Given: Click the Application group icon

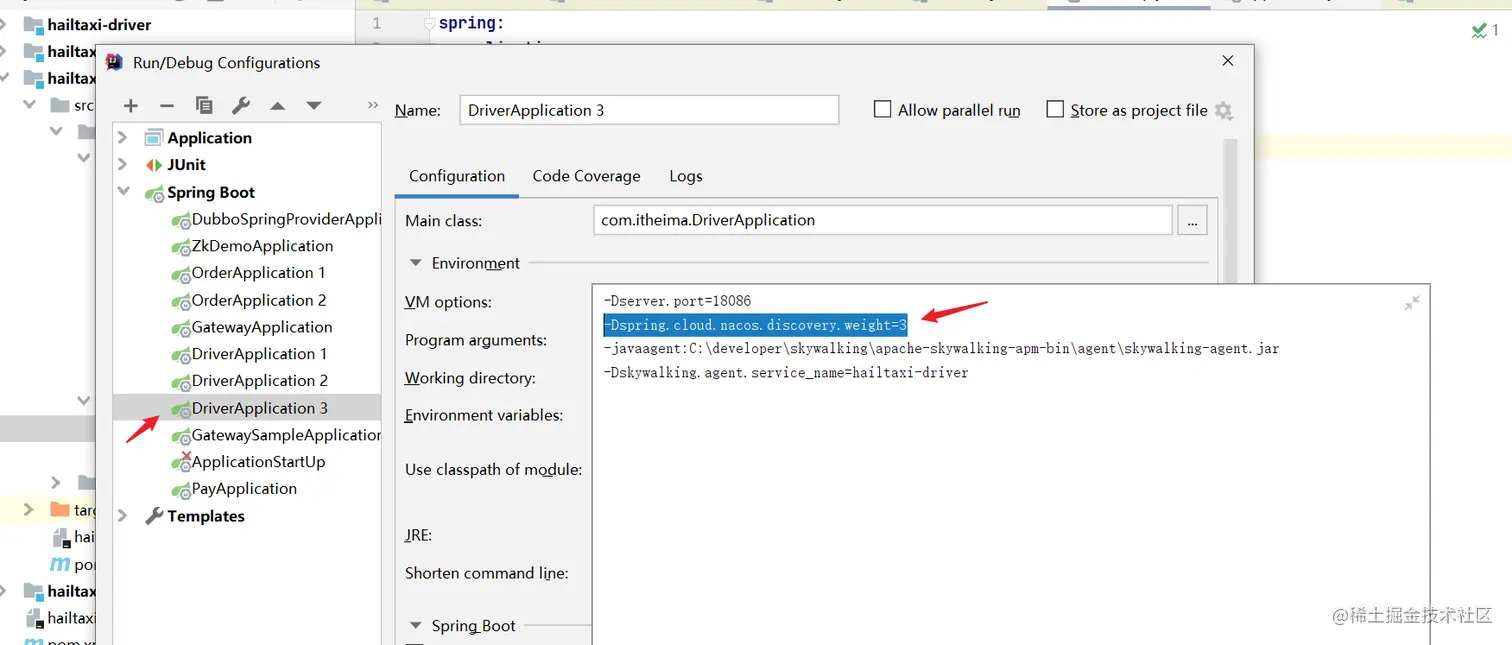Looking at the screenshot, I should (153, 138).
